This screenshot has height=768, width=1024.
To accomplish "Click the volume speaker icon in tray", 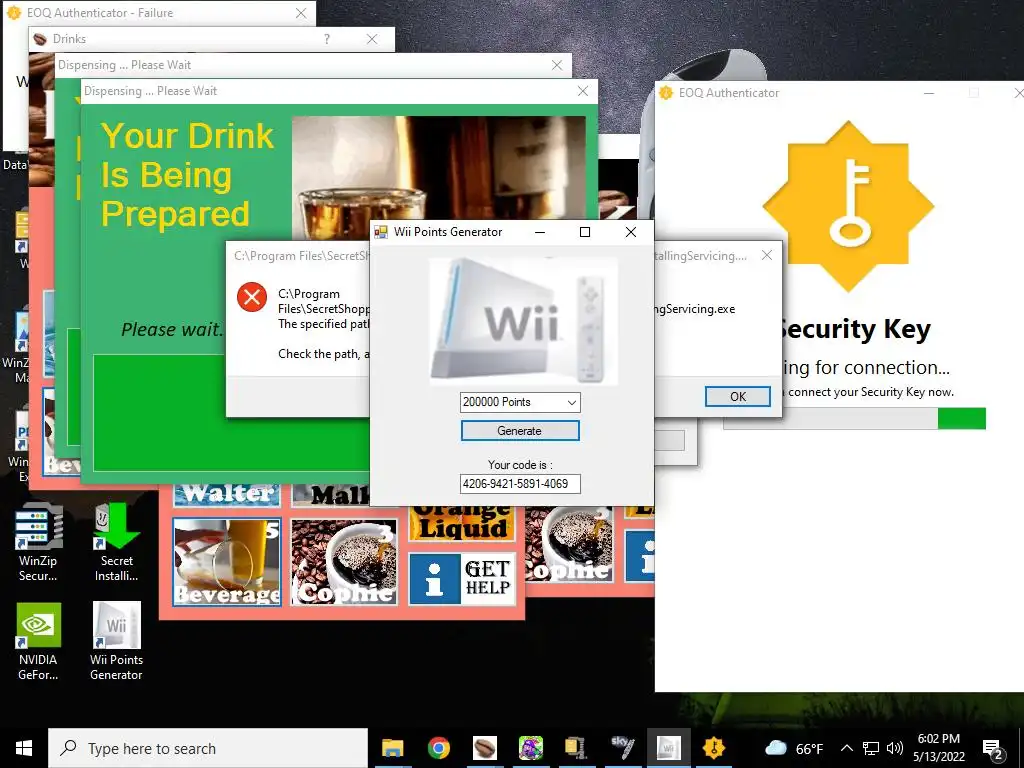I will [895, 748].
